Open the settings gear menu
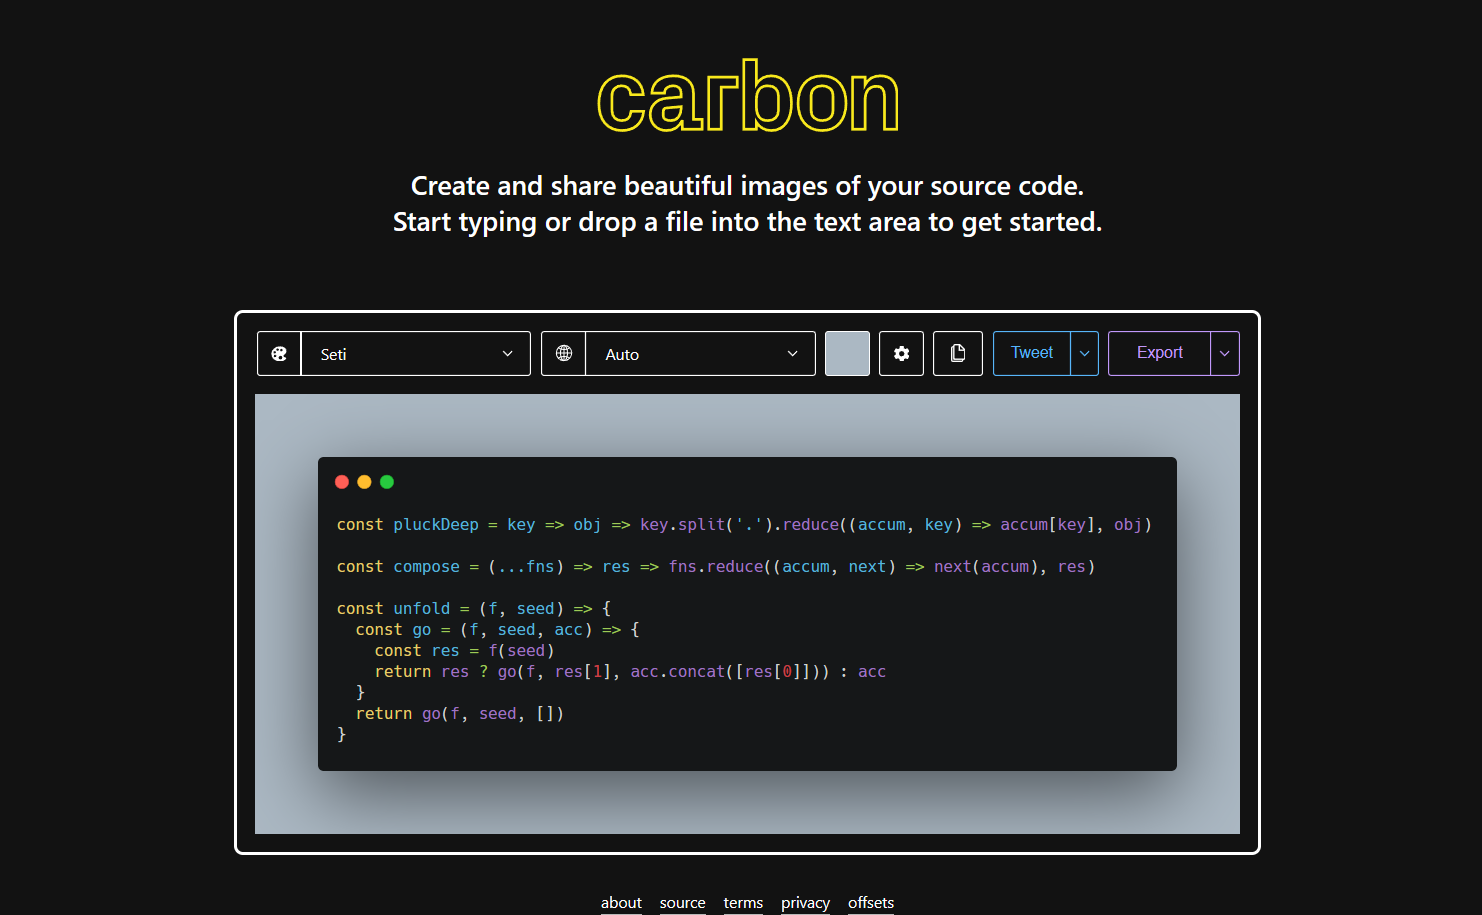Screen dimensions: 1482x915 point(901,354)
